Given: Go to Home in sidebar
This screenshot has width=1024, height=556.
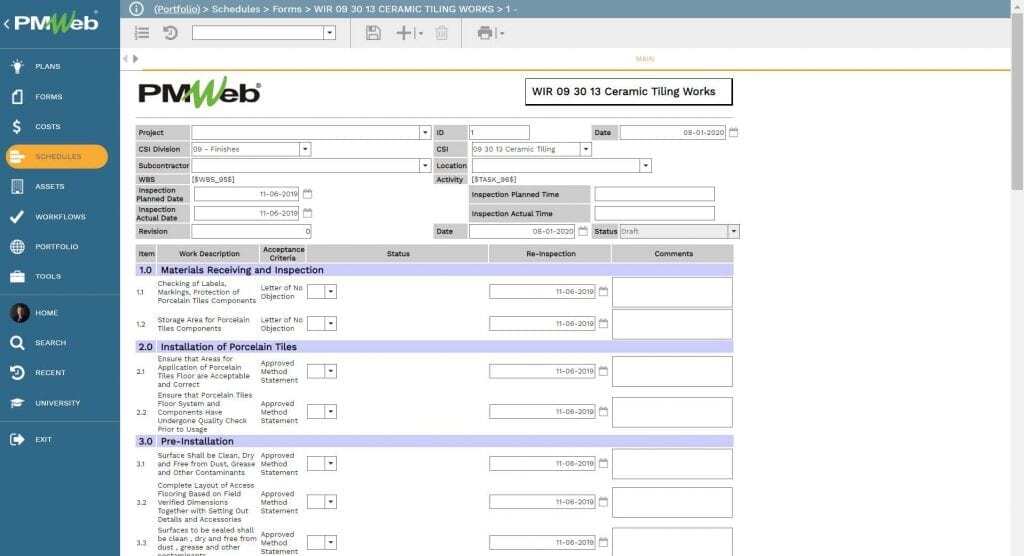Looking at the screenshot, I should [46, 313].
